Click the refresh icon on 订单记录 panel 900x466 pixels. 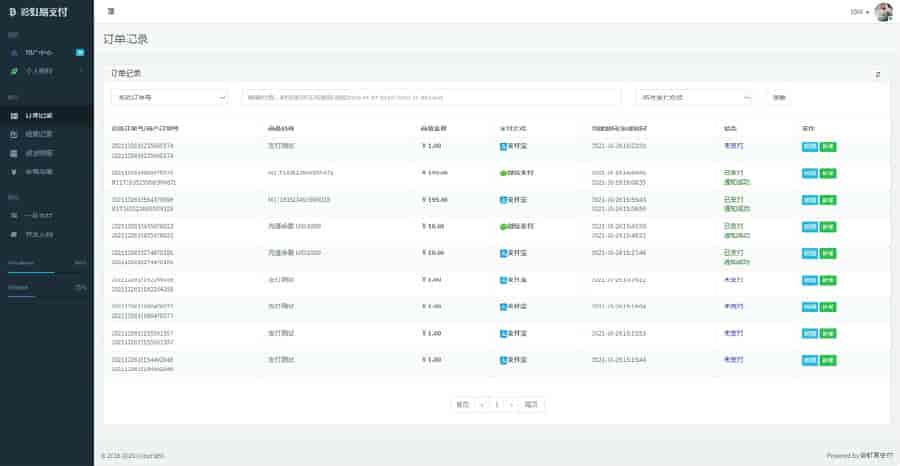[878, 74]
